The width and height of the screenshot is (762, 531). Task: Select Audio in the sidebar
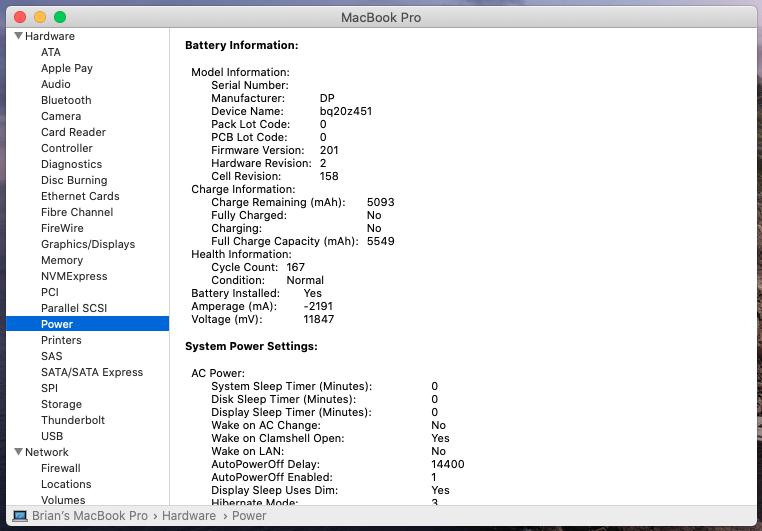pyautogui.click(x=55, y=84)
